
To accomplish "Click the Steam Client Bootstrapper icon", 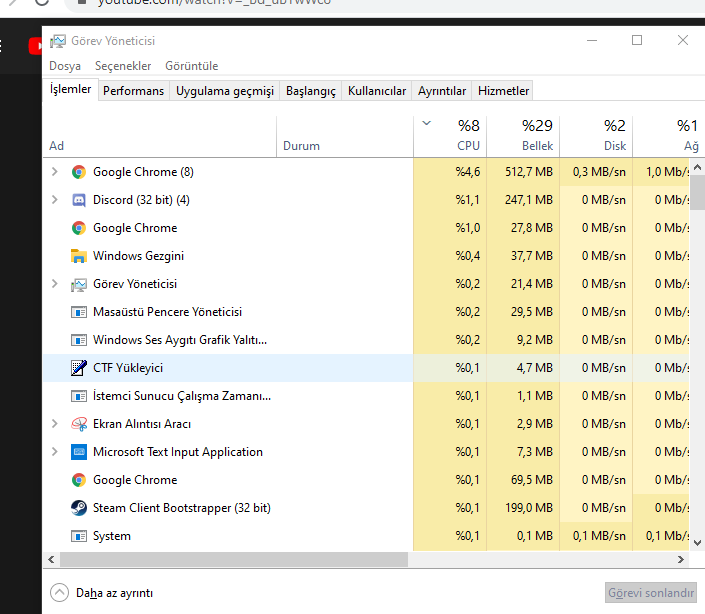I will click(x=79, y=508).
